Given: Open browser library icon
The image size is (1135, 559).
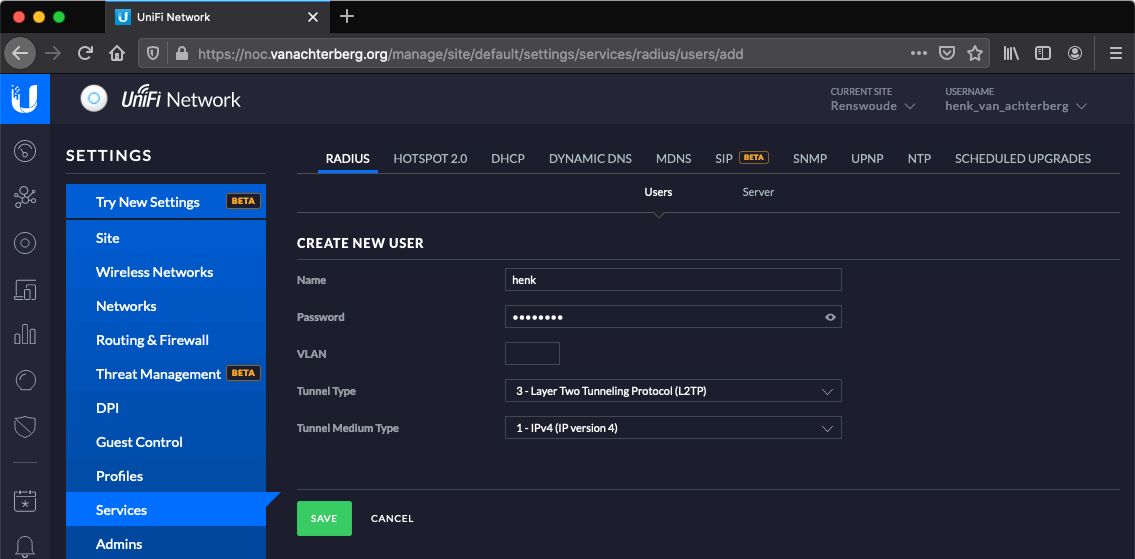Looking at the screenshot, I should pyautogui.click(x=1011, y=53).
